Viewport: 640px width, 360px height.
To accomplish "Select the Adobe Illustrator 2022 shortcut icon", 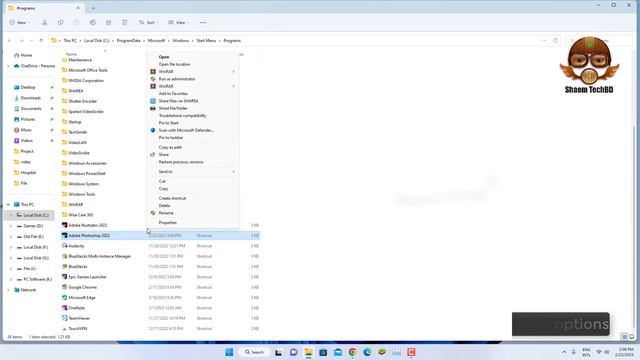I will pos(64,225).
